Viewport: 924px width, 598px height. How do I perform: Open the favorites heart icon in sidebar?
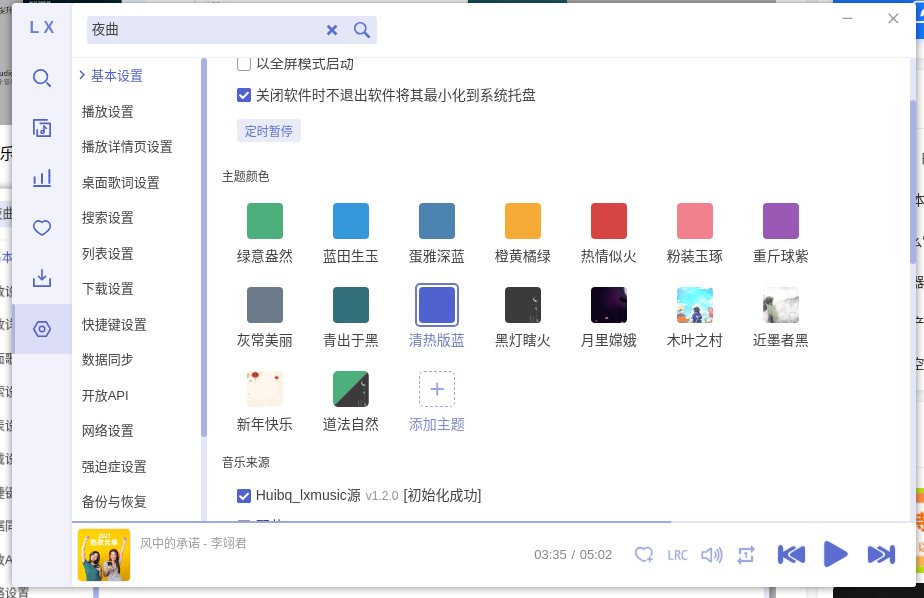[x=42, y=228]
